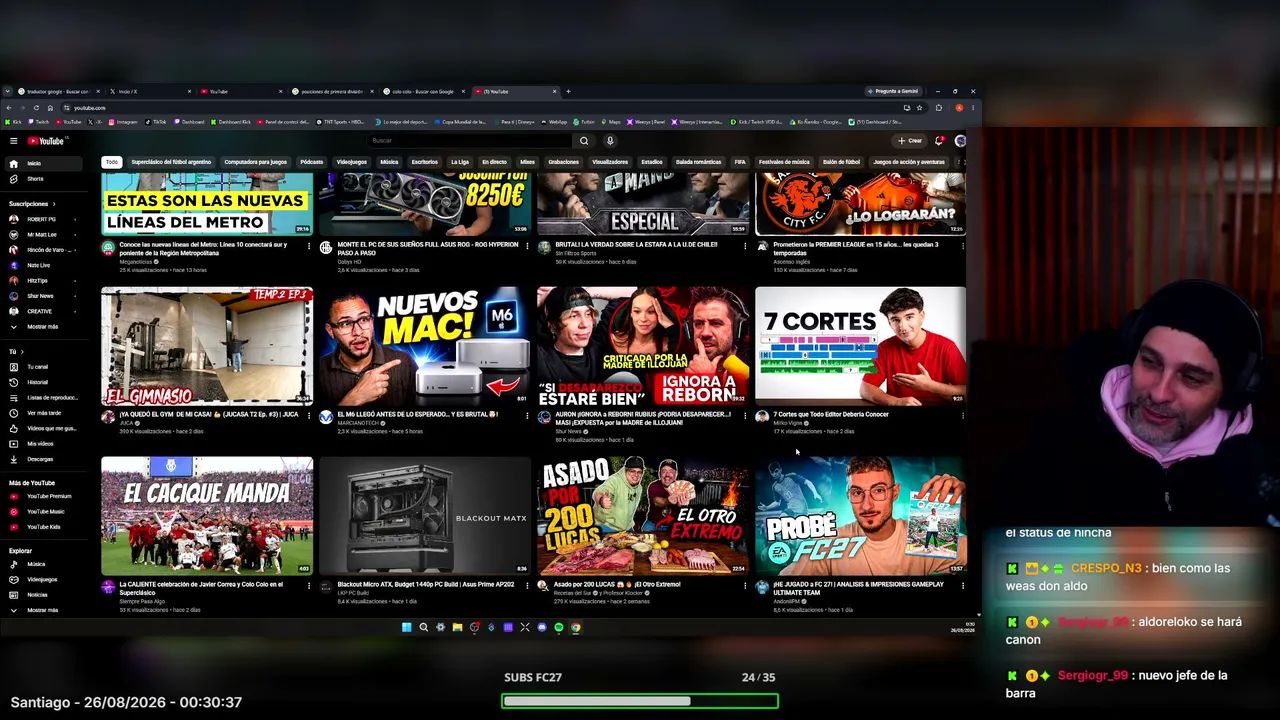
Task: Select the La Liga category chip
Action: pos(460,162)
